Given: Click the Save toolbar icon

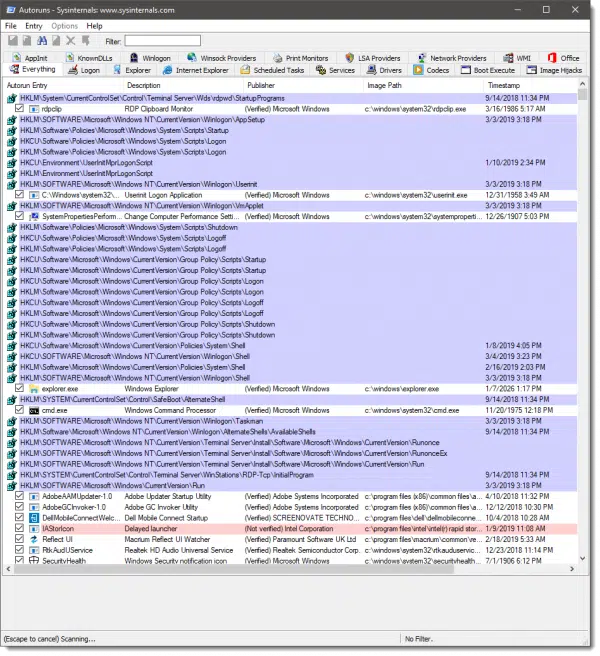Looking at the screenshot, I should 13,41.
